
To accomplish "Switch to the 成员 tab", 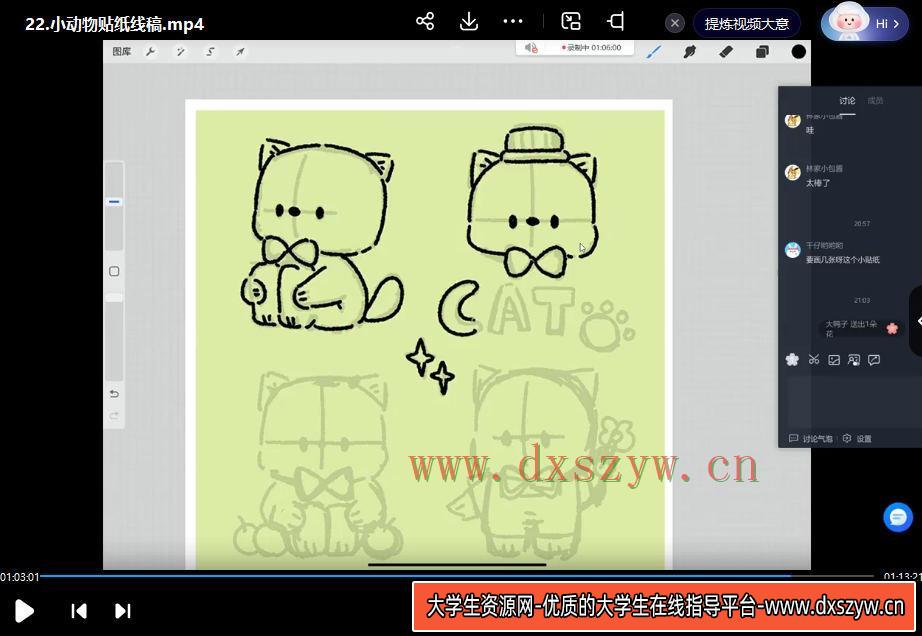I will pos(876,101).
